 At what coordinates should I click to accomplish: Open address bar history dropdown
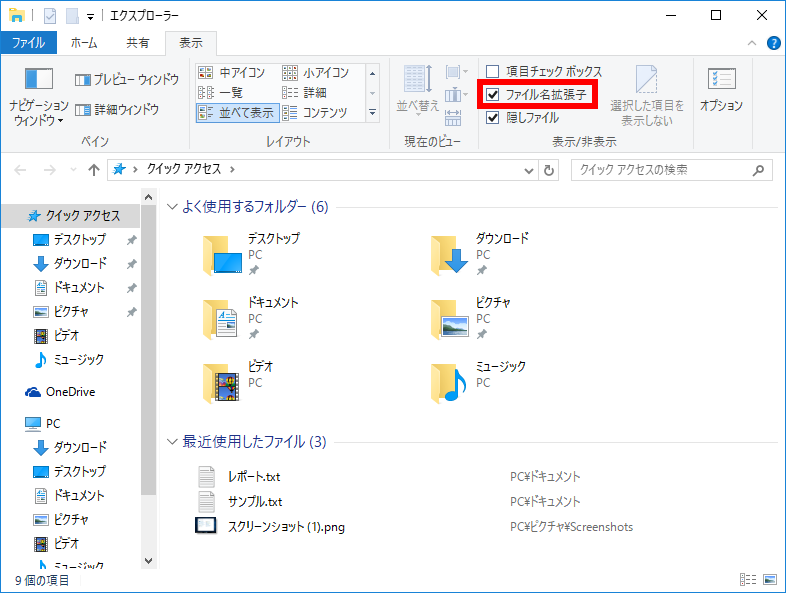528,170
